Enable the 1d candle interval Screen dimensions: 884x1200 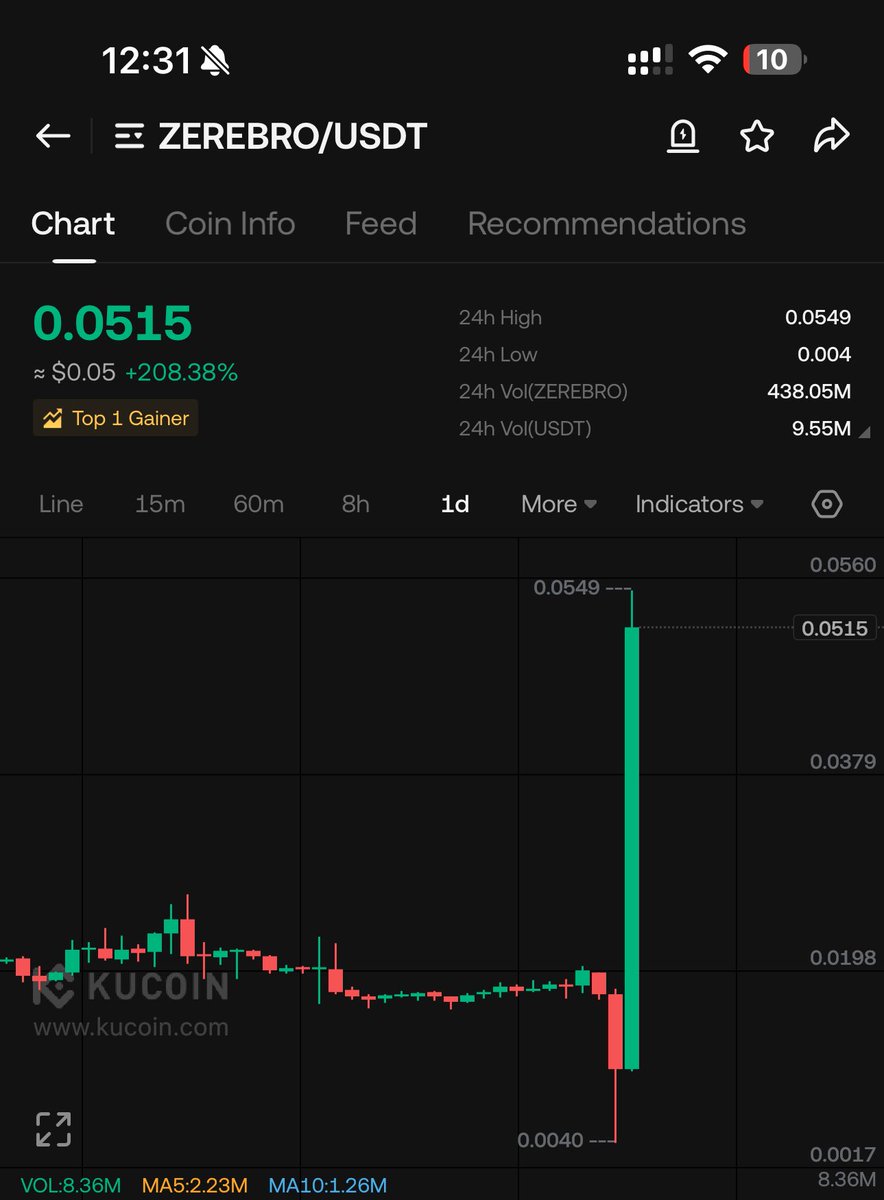pos(454,504)
